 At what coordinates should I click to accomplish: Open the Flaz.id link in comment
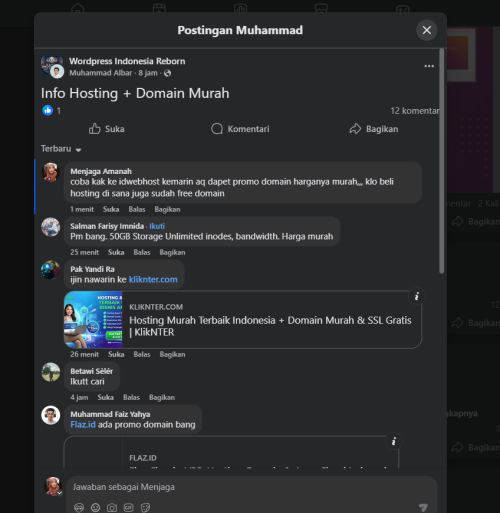[x=83, y=424]
